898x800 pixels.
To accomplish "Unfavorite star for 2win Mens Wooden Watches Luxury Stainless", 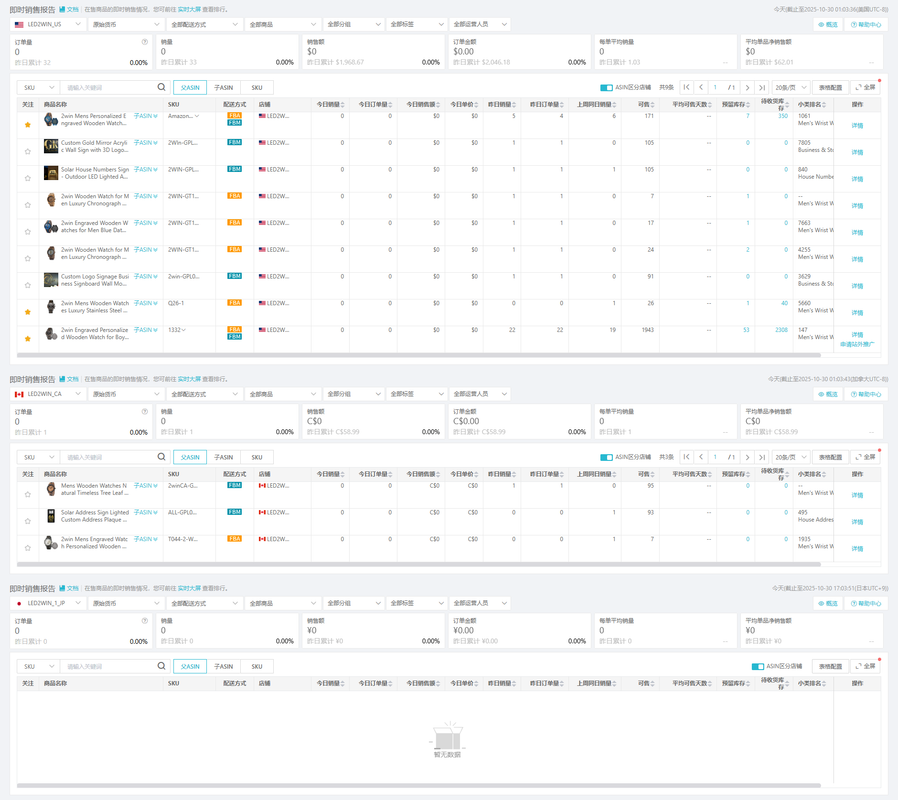I will point(27,312).
